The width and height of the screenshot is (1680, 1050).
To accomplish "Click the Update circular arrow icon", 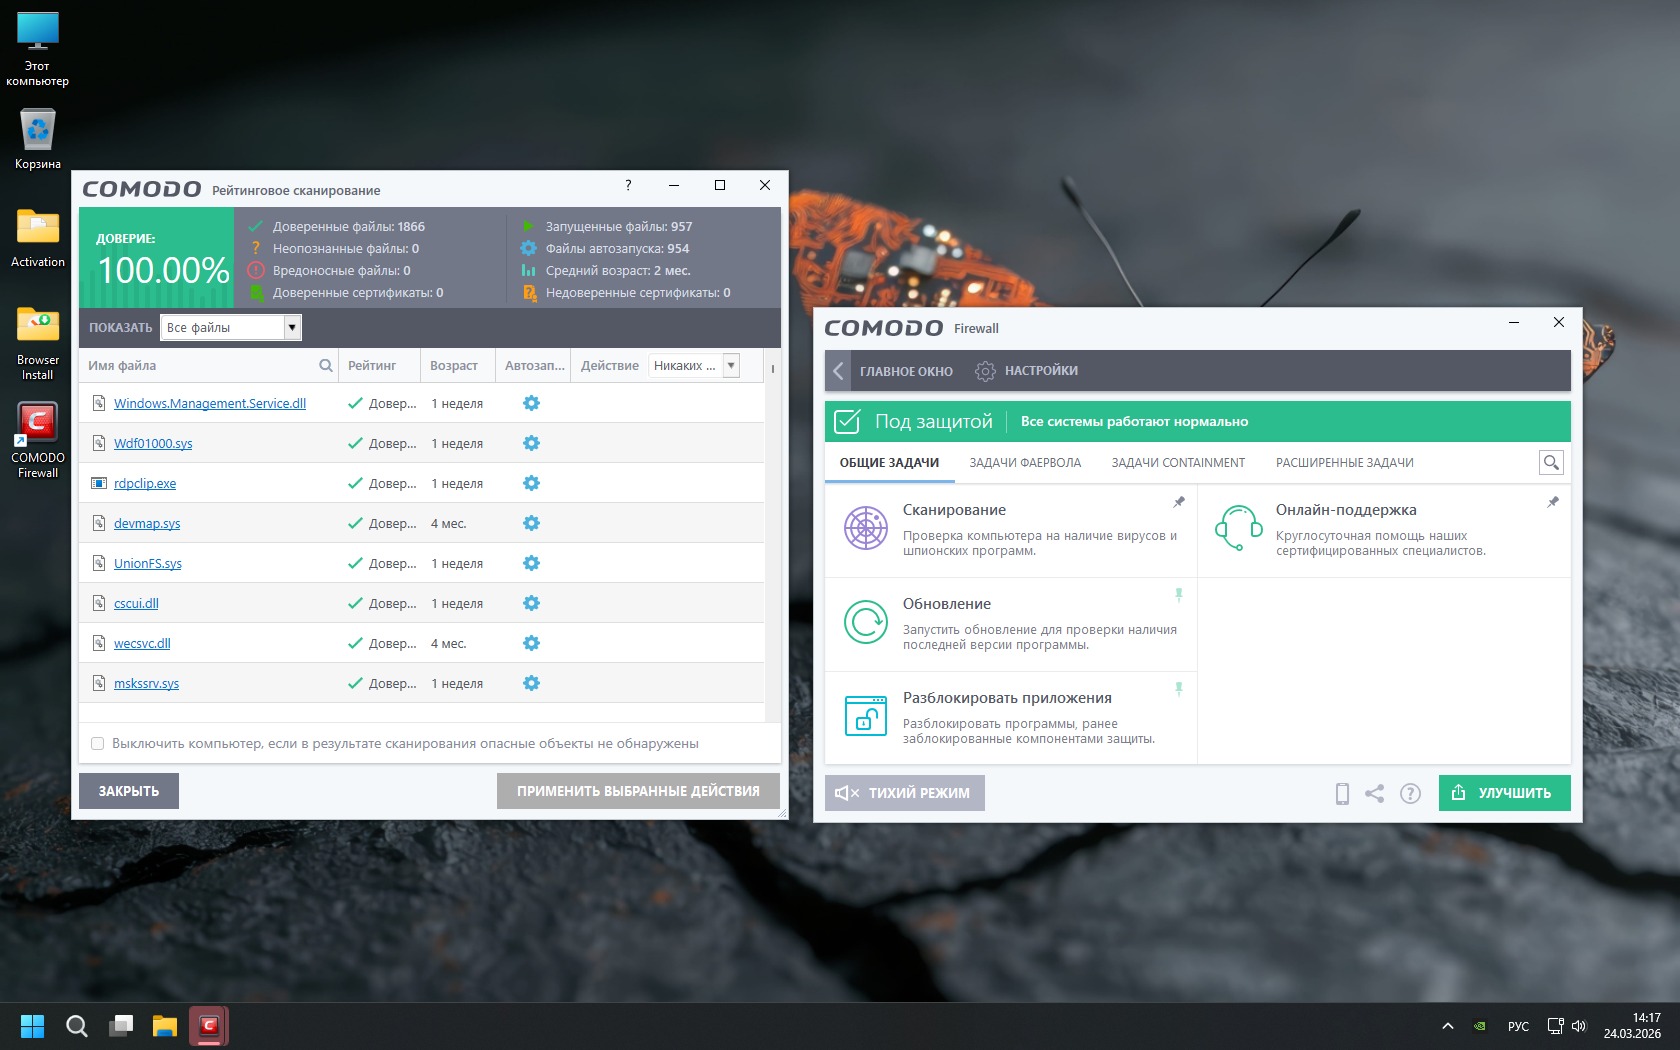I will coord(865,621).
